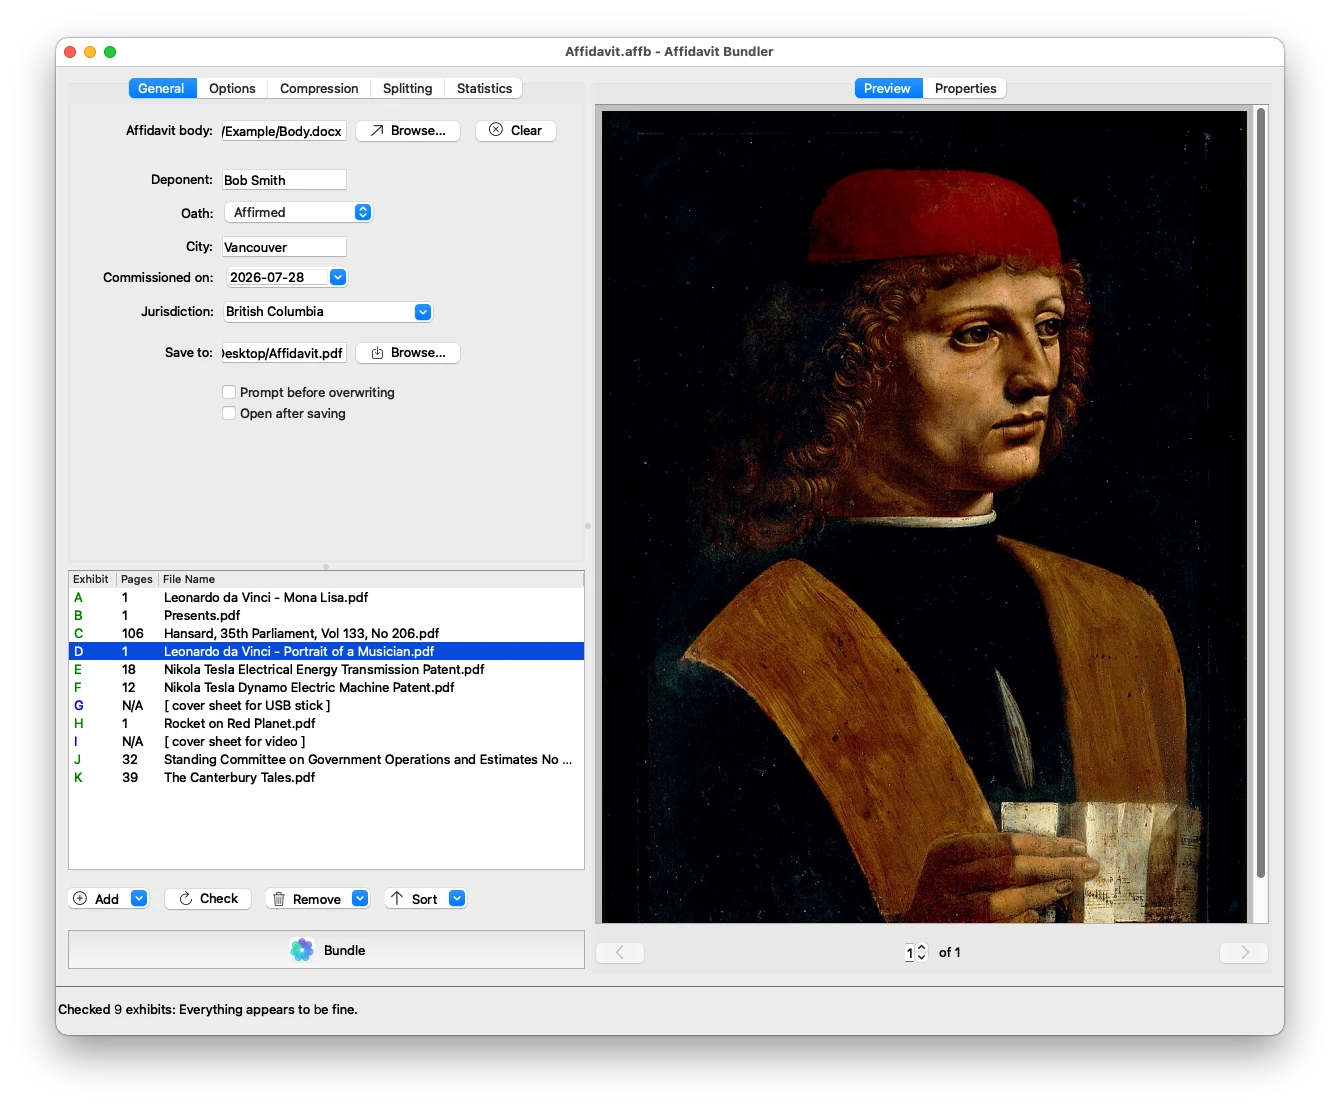1340x1109 pixels.
Task: Click the Check exhibits button label
Action: point(219,898)
